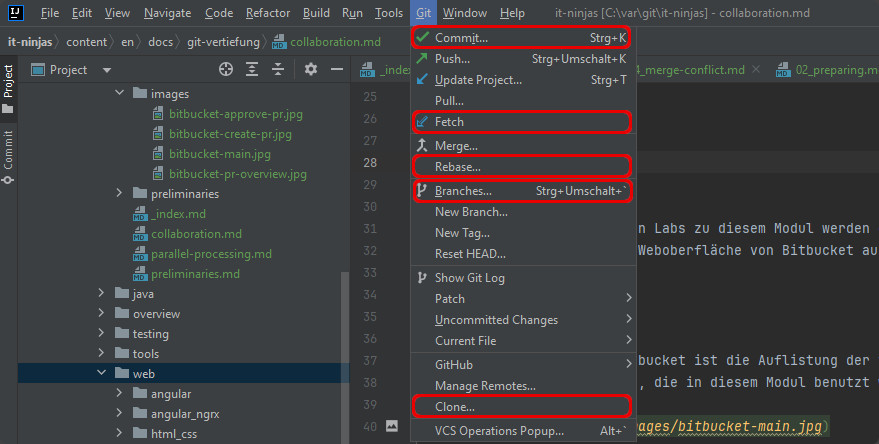
Task: Open the File menu
Action: tap(50, 12)
